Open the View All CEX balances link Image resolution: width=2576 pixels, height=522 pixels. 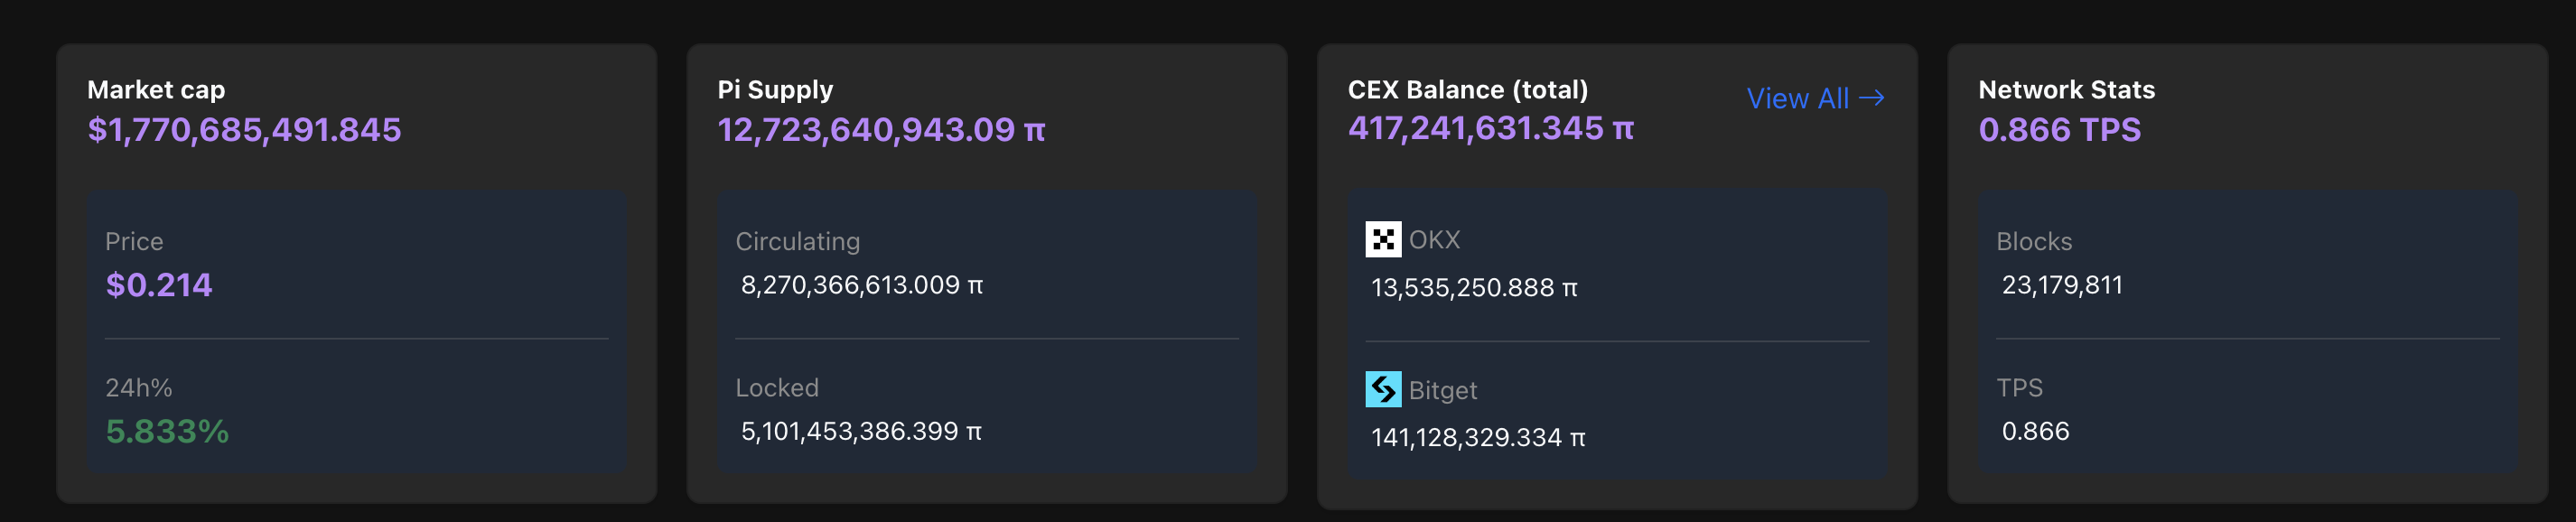pos(1797,98)
